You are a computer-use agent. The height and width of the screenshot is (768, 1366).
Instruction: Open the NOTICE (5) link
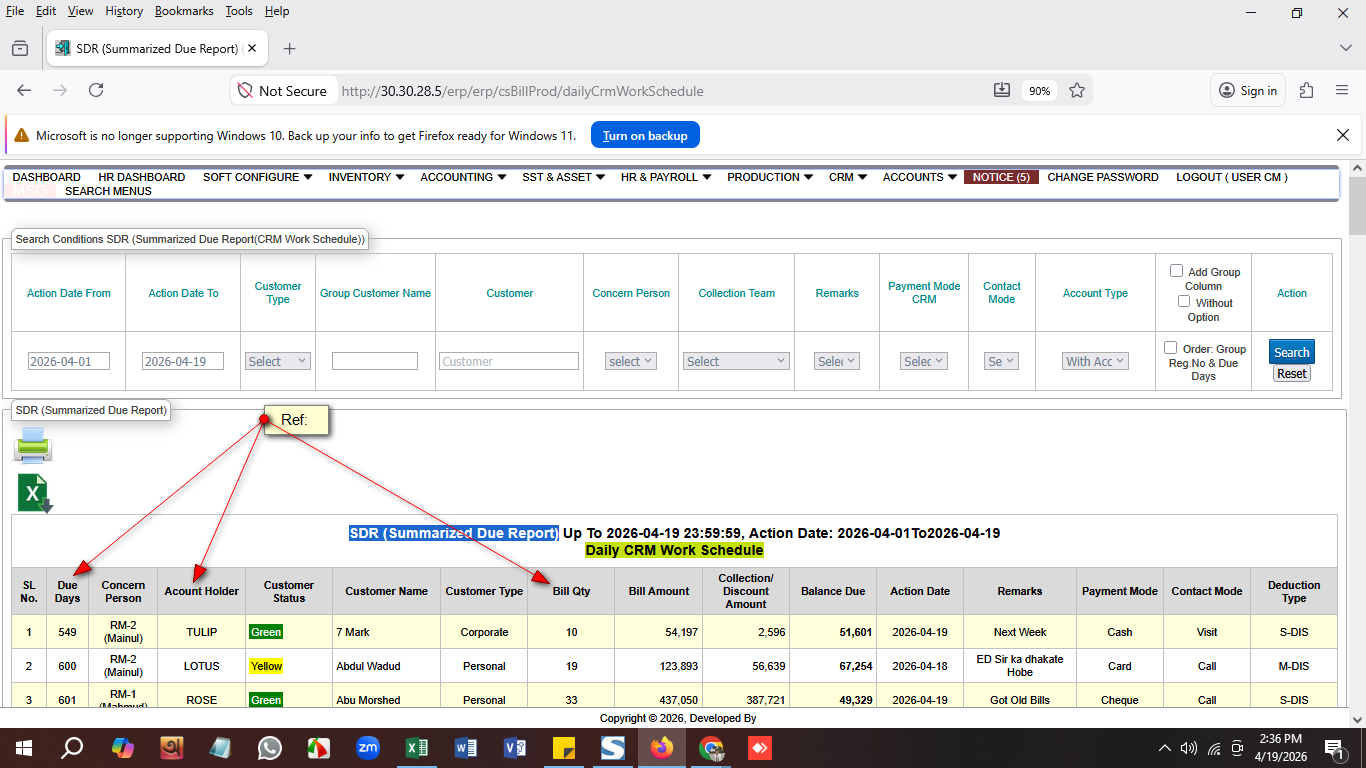(x=1001, y=177)
